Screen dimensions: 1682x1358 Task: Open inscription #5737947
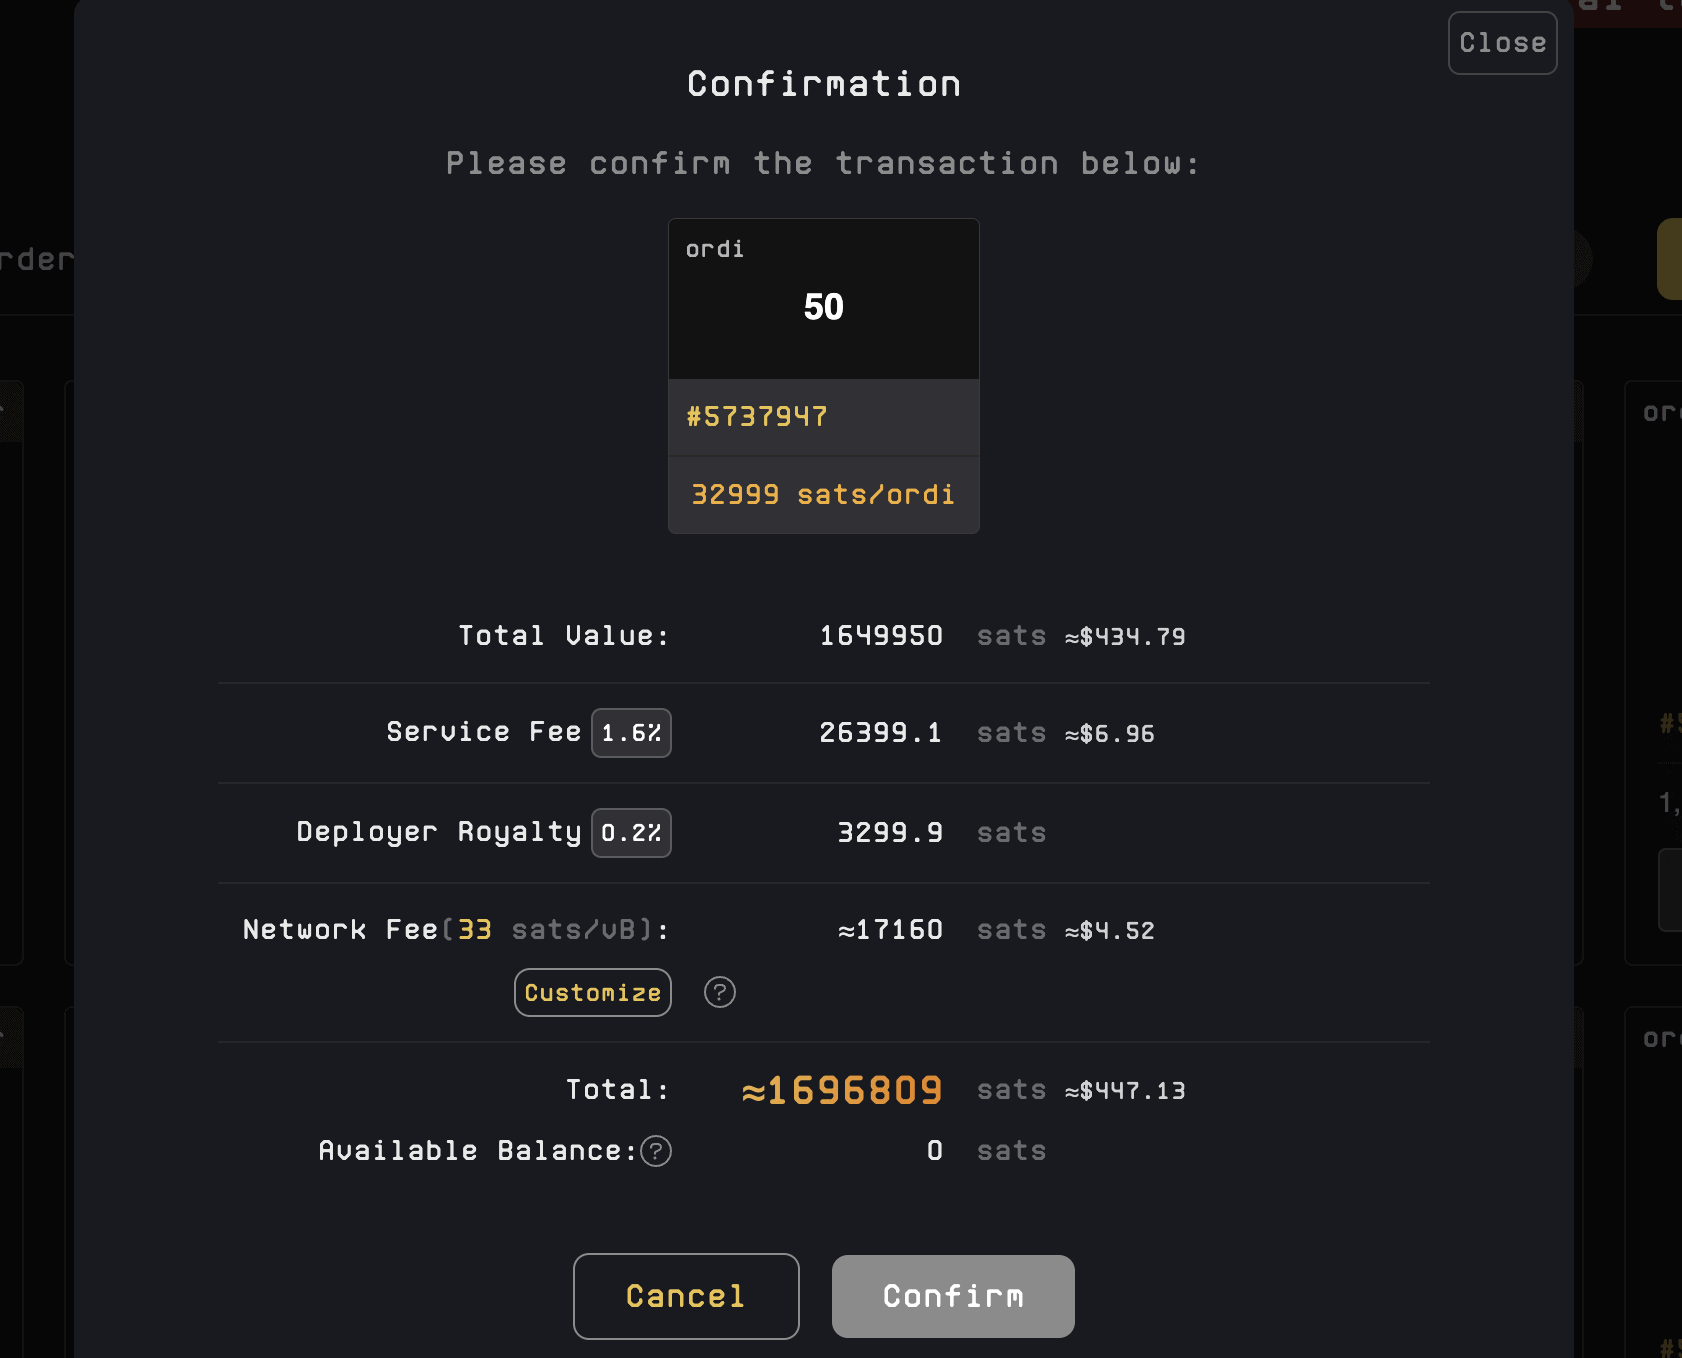click(x=757, y=416)
